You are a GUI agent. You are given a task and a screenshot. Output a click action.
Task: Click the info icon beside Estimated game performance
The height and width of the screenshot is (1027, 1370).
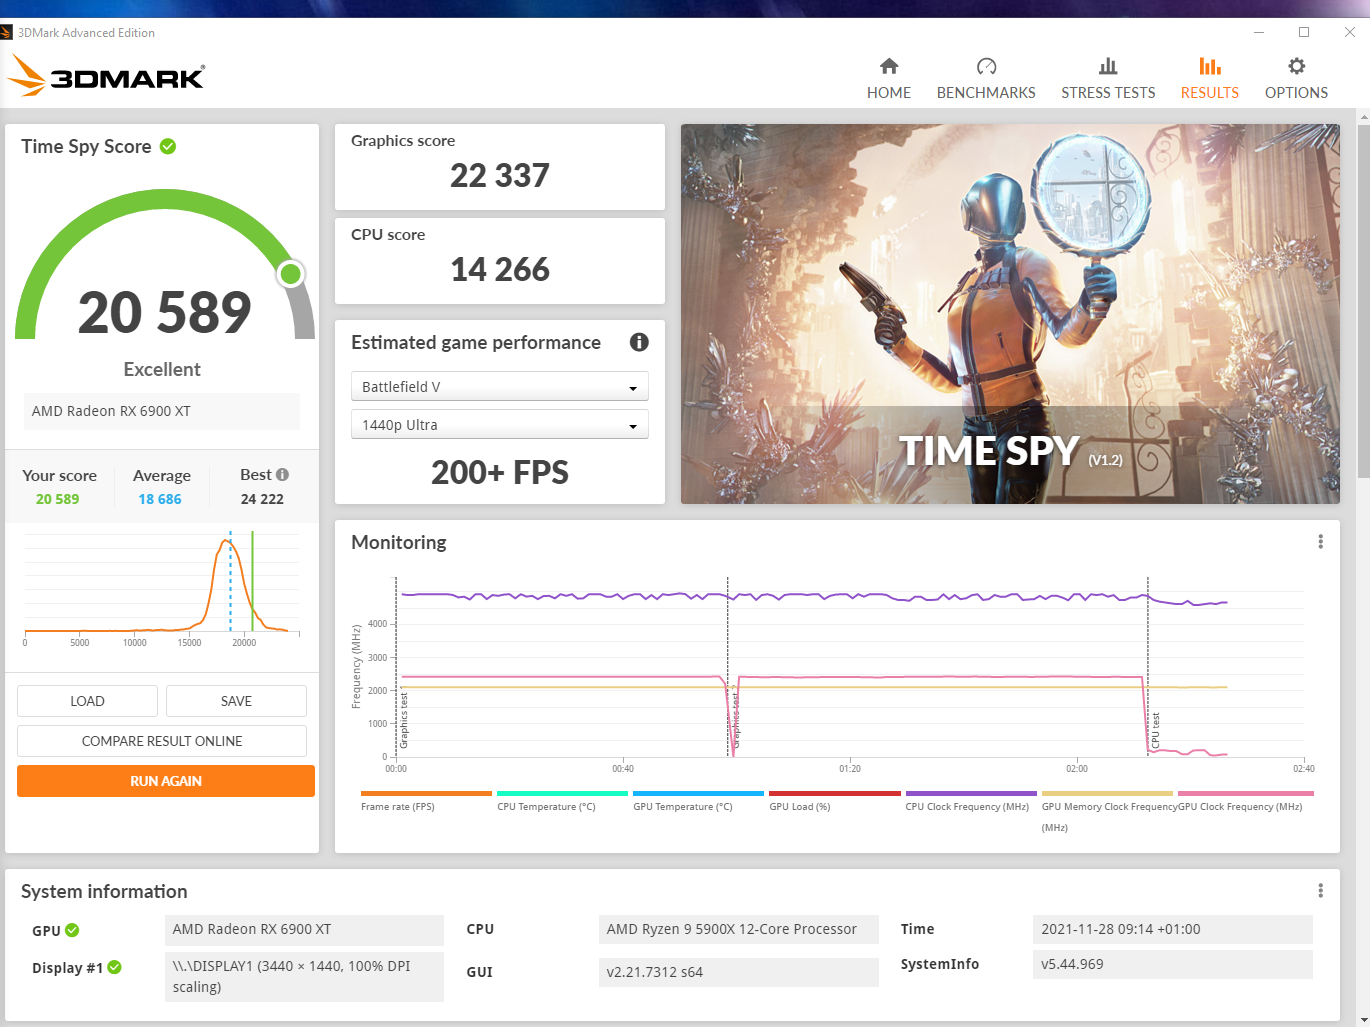pos(639,342)
